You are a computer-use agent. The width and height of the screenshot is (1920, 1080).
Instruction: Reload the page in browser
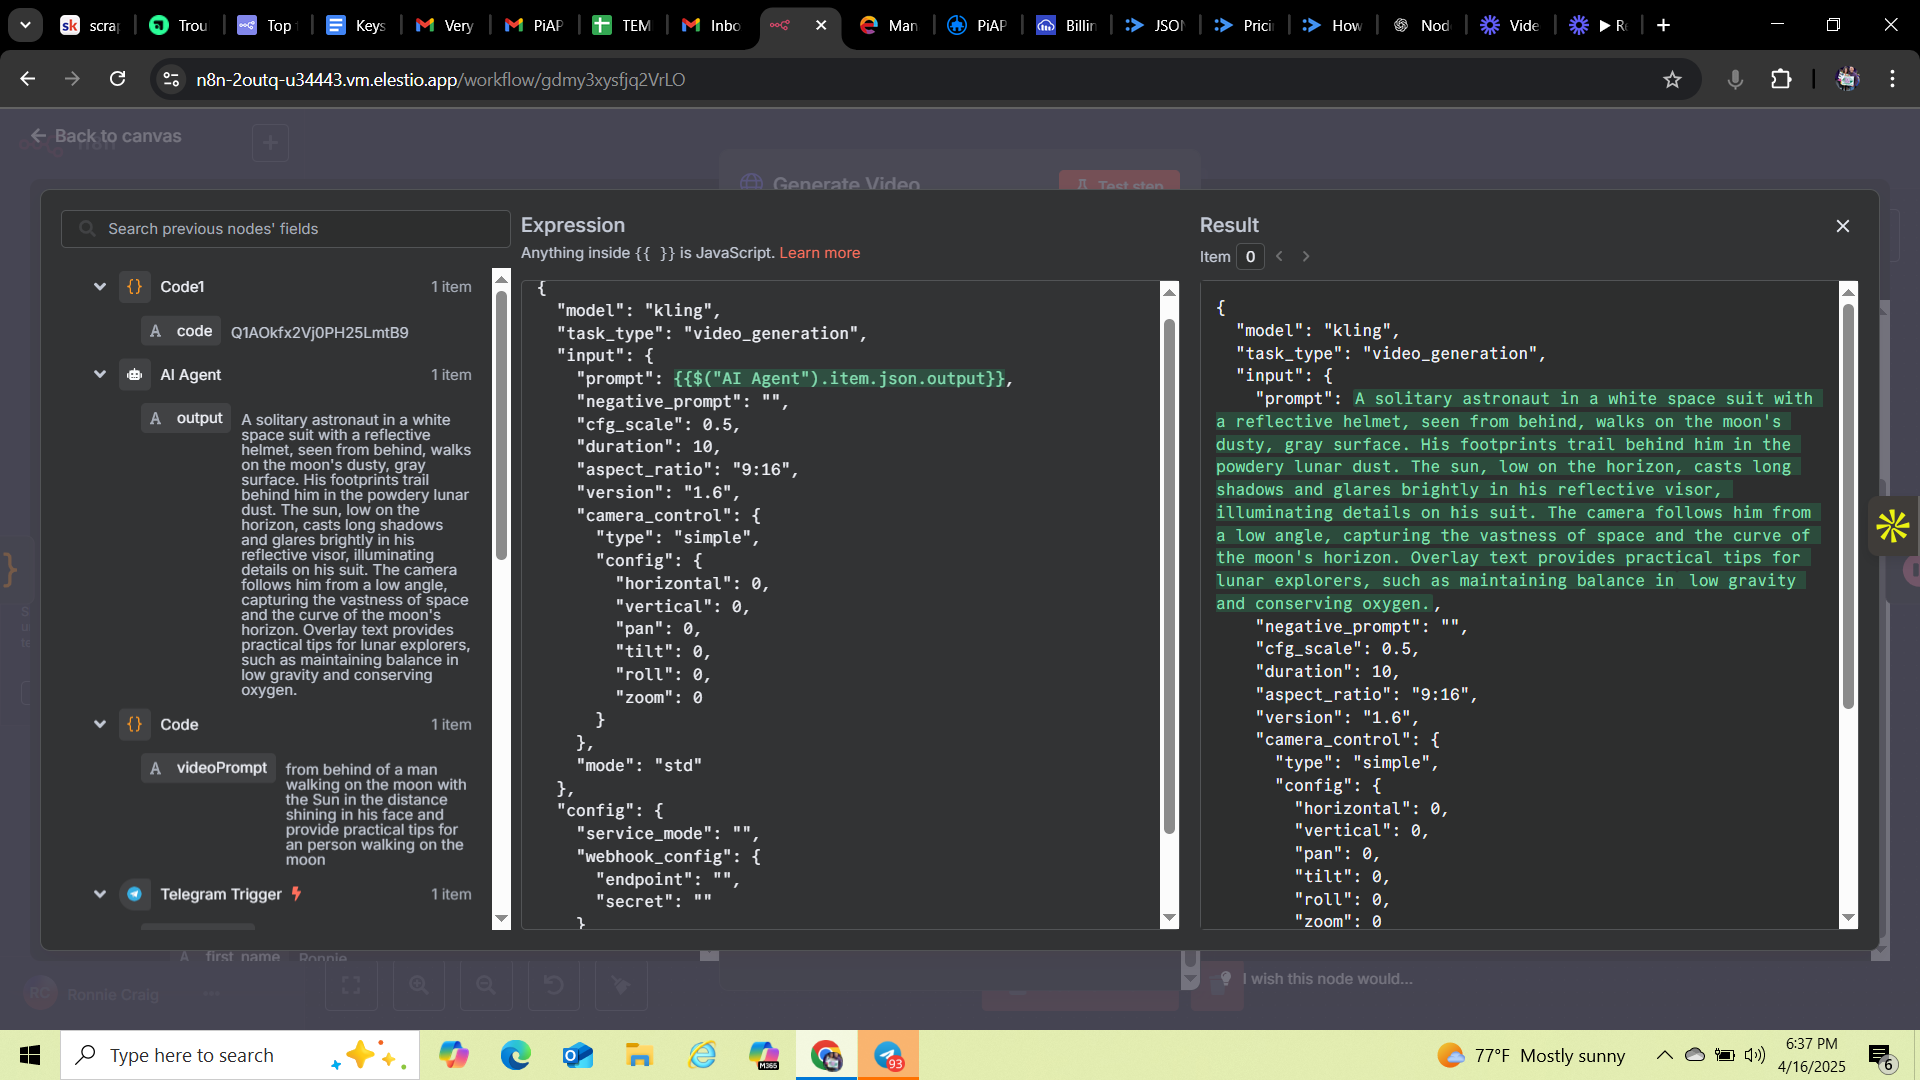[x=118, y=80]
